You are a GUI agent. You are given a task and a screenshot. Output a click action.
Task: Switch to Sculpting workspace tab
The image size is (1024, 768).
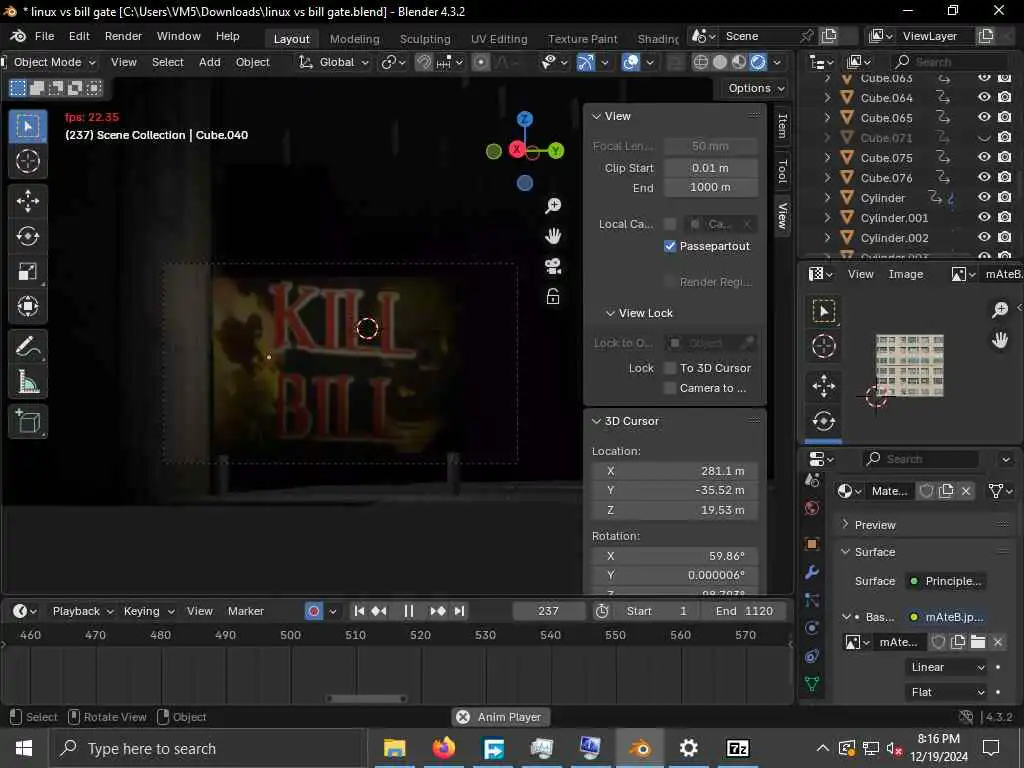(425, 39)
